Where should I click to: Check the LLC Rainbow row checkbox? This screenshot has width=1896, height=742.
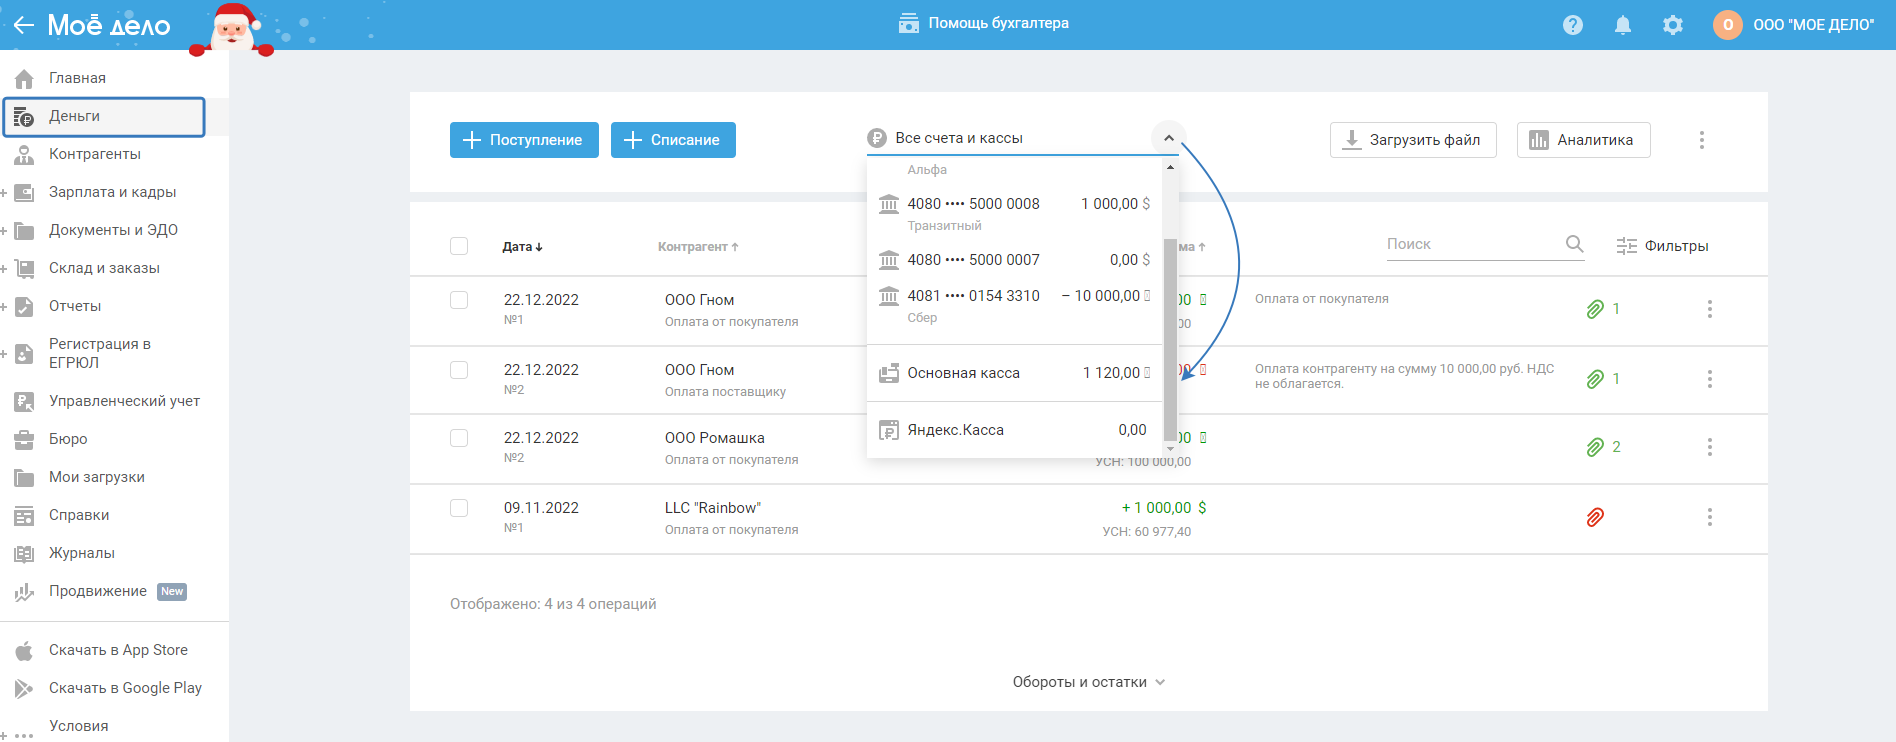click(x=459, y=508)
